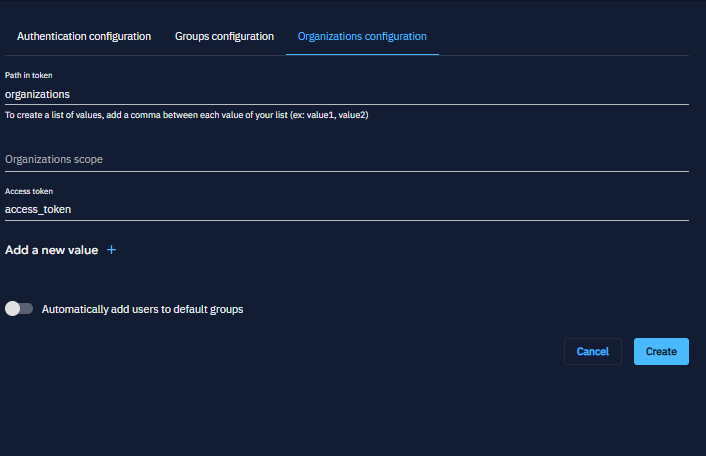Click into the Organizations scope field

[x=346, y=159]
